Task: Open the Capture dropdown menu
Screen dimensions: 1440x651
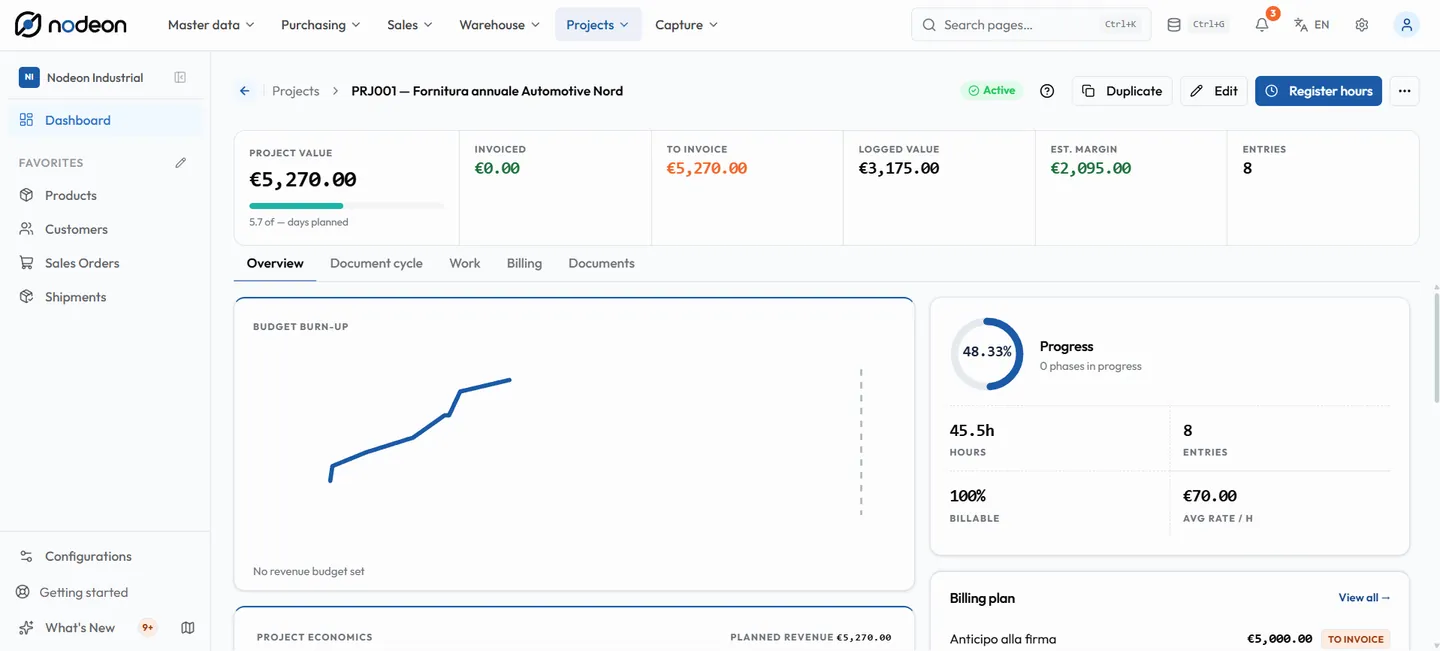Action: (x=686, y=25)
